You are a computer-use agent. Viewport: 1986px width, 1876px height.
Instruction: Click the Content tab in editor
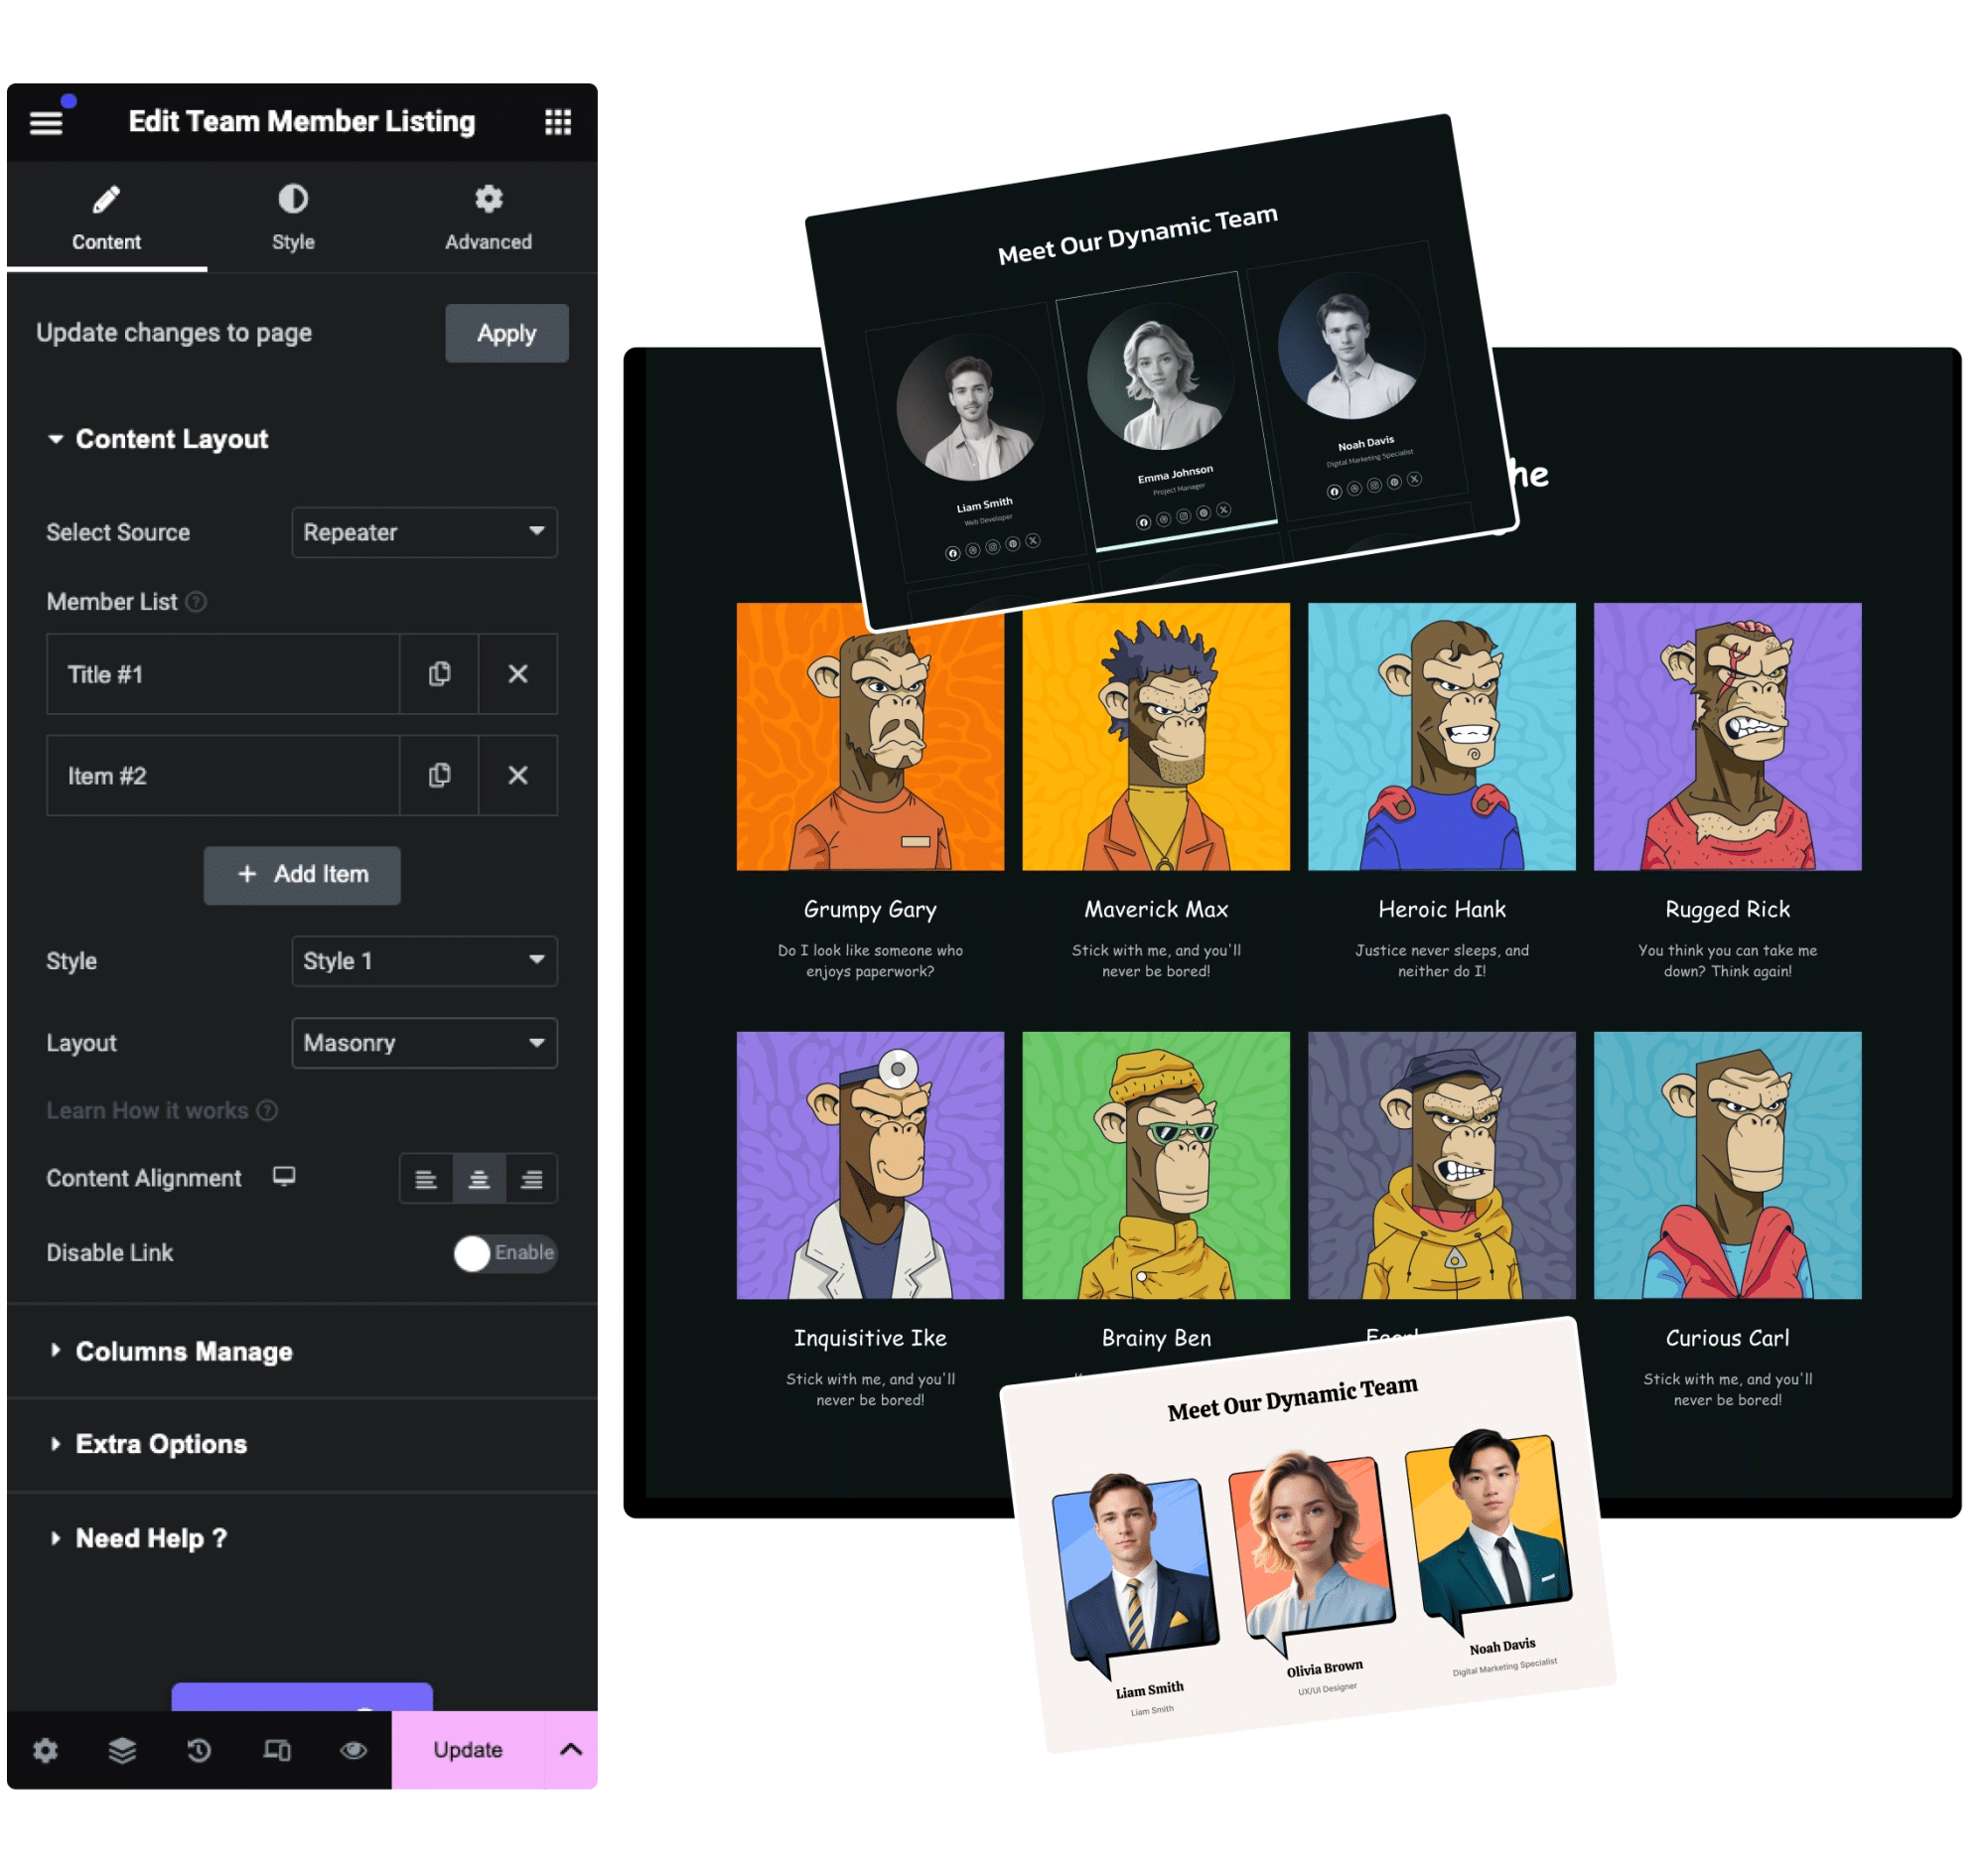(x=105, y=216)
